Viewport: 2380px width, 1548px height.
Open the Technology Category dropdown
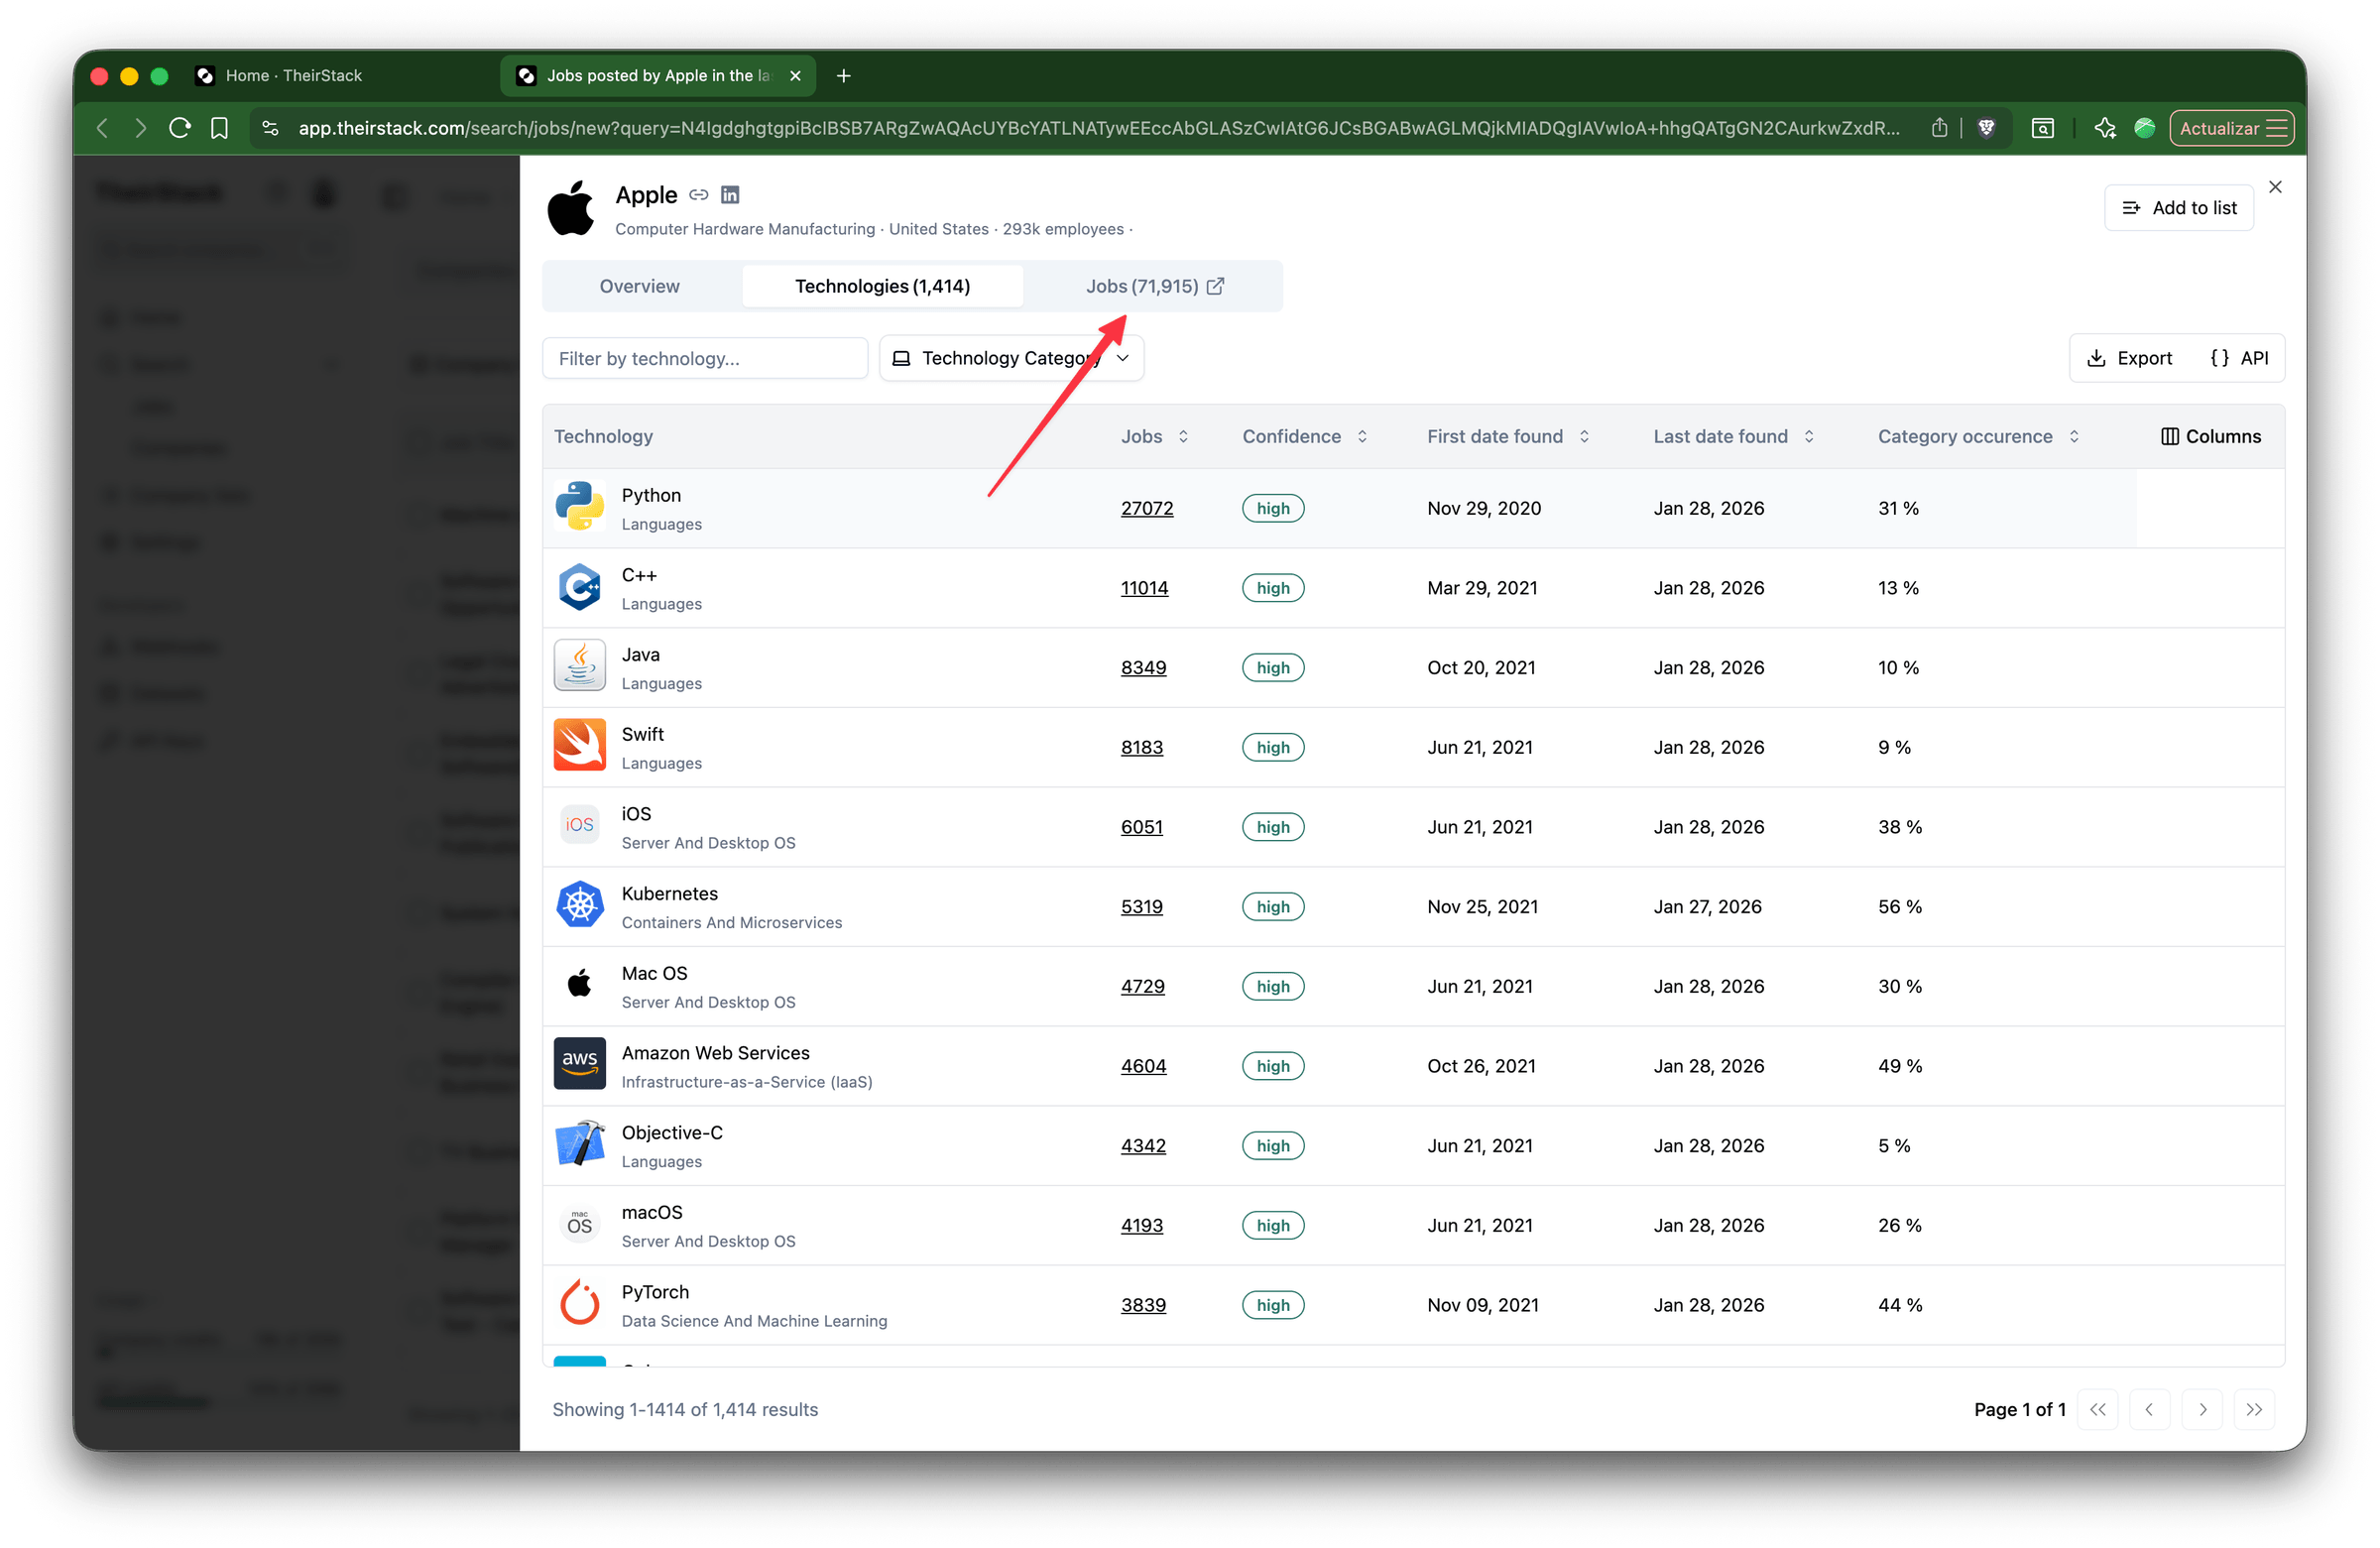pos(1011,358)
